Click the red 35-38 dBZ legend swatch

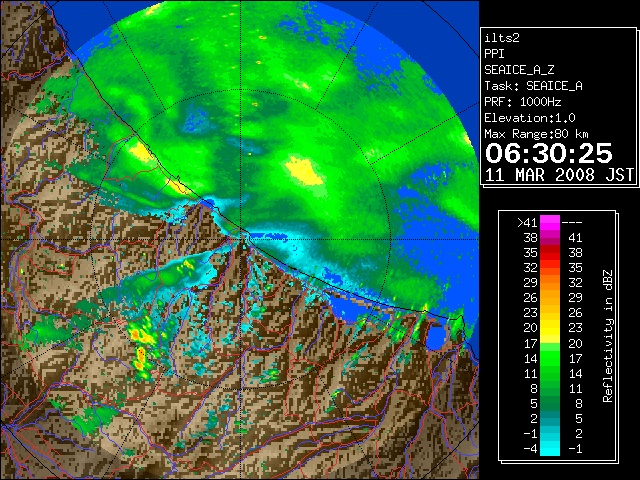pos(550,252)
